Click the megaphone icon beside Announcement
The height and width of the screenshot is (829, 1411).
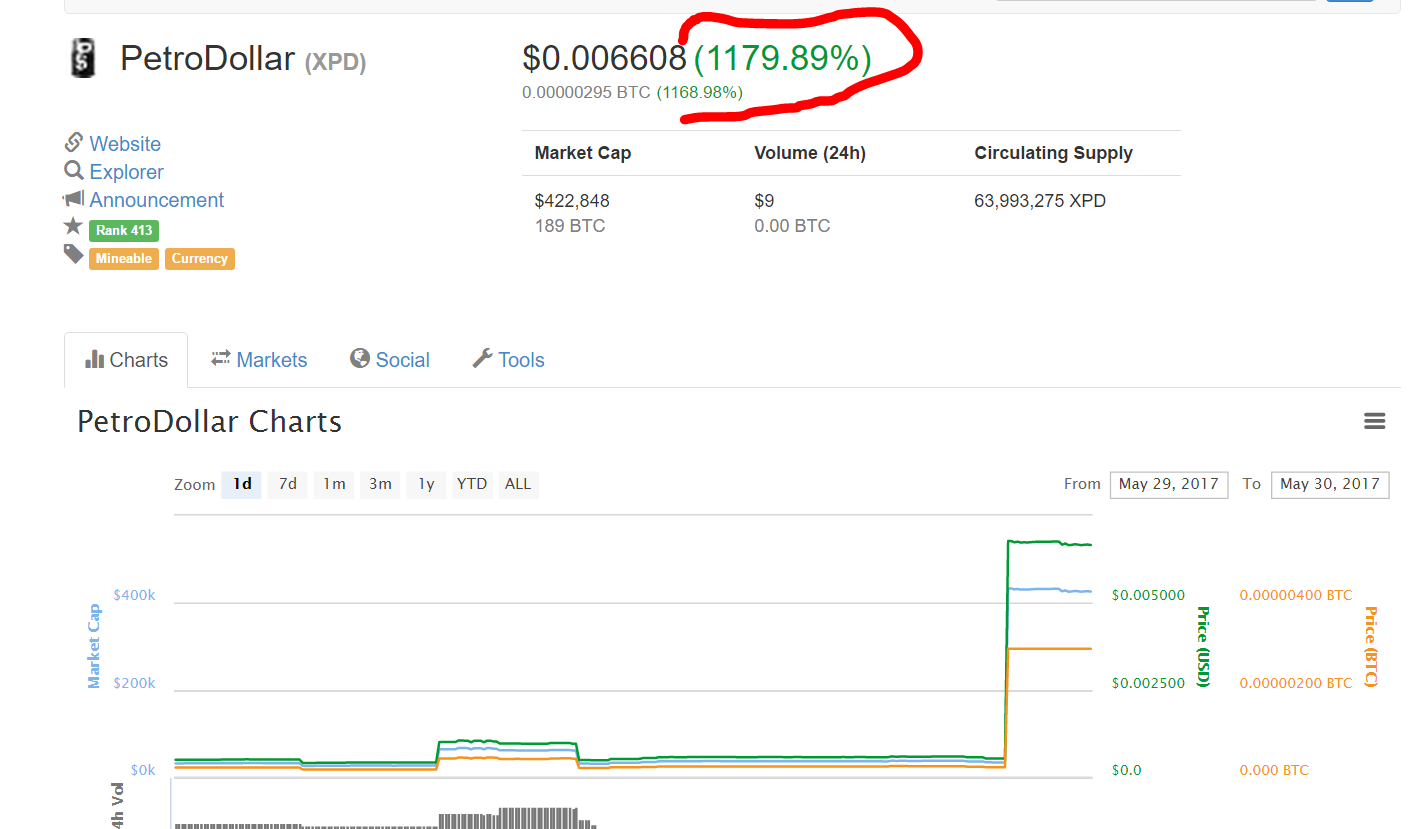coord(73,199)
